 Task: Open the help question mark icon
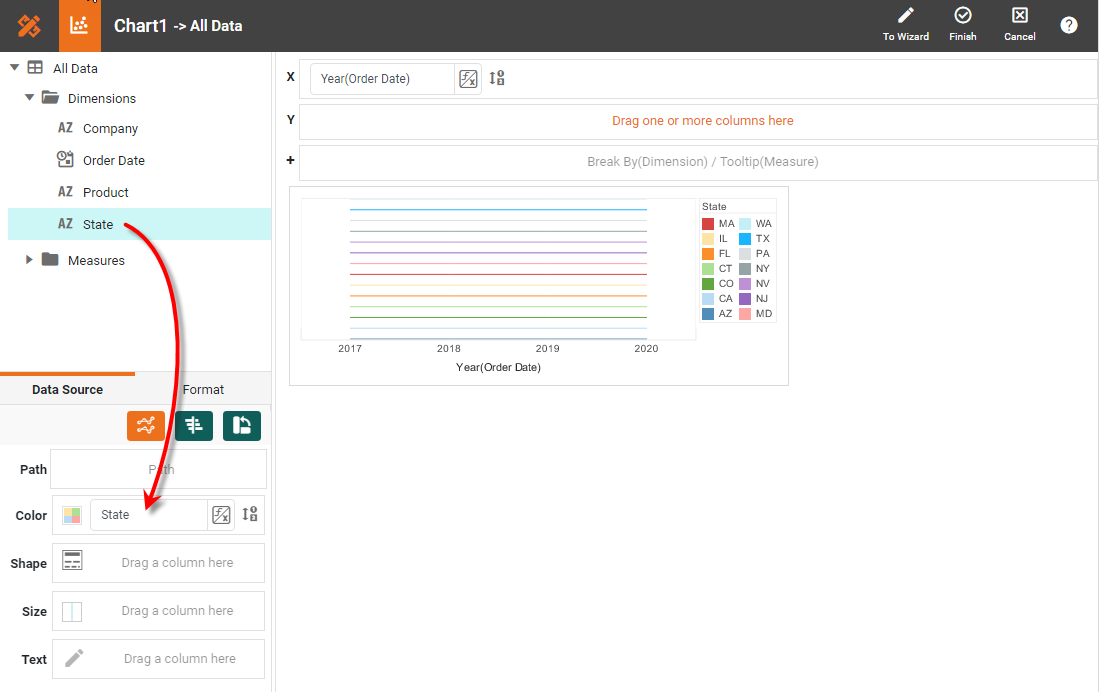coord(1069,26)
